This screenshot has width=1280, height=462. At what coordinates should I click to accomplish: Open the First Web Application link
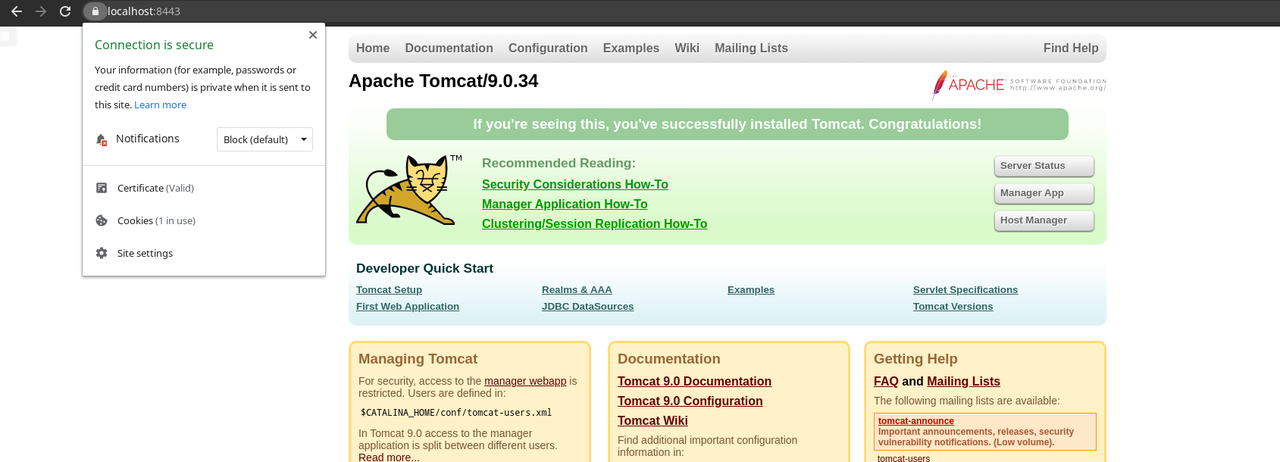pos(408,307)
